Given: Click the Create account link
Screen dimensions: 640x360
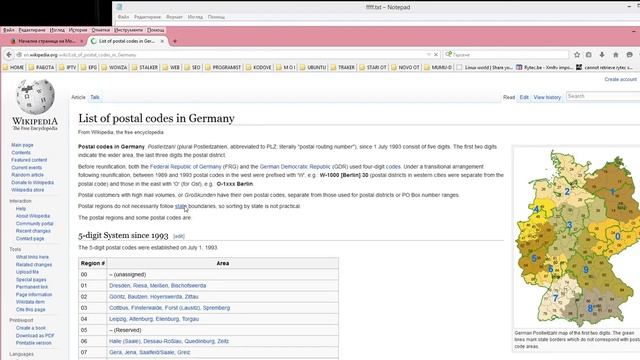Looking at the screenshot, I should click(620, 79).
